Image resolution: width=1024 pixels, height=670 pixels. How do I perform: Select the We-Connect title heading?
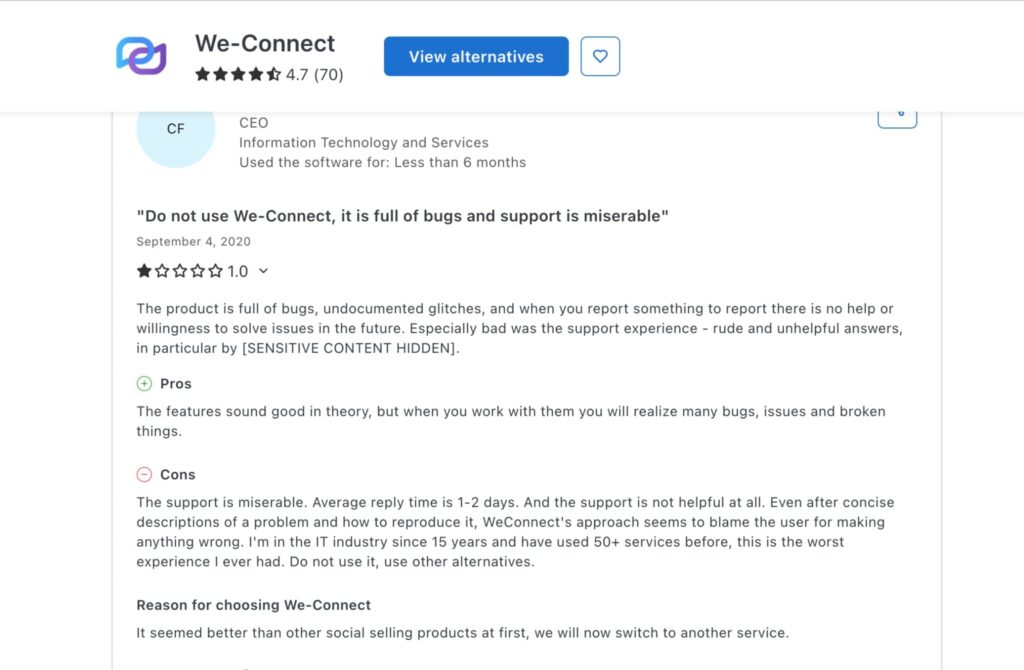pos(264,43)
